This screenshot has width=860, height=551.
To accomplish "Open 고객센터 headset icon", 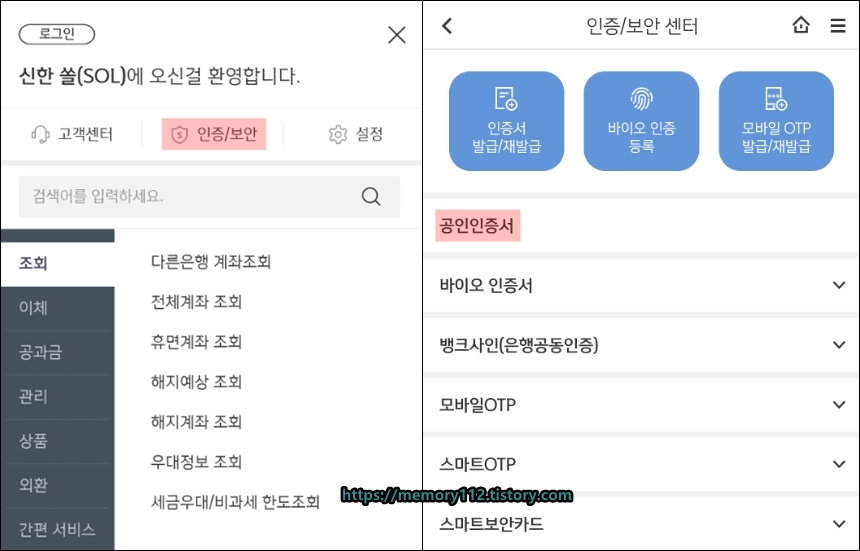I will pos(40,134).
